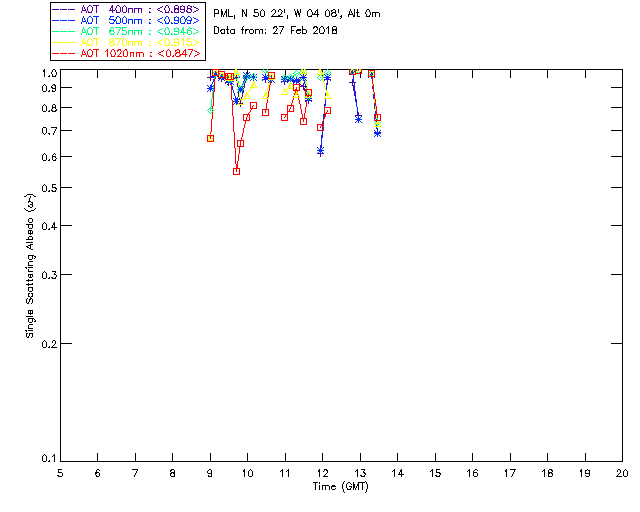
Task: Click the blue asterisk marker at time 13.5 near 0.7
Action: pos(378,133)
